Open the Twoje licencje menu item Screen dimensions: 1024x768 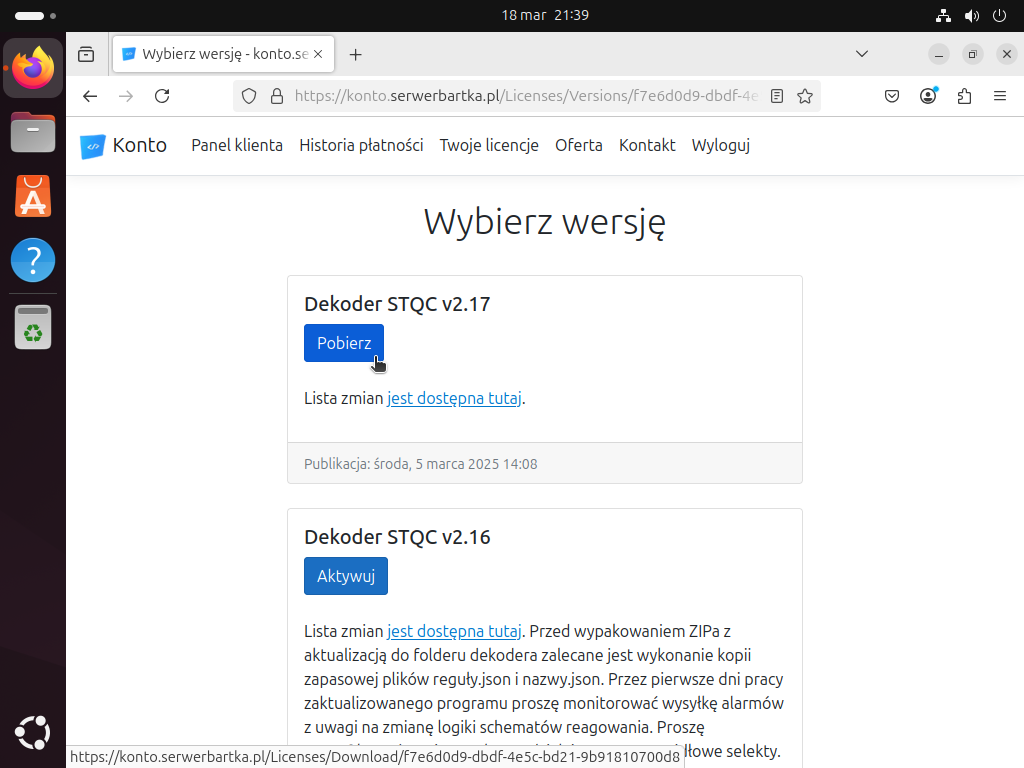point(489,145)
